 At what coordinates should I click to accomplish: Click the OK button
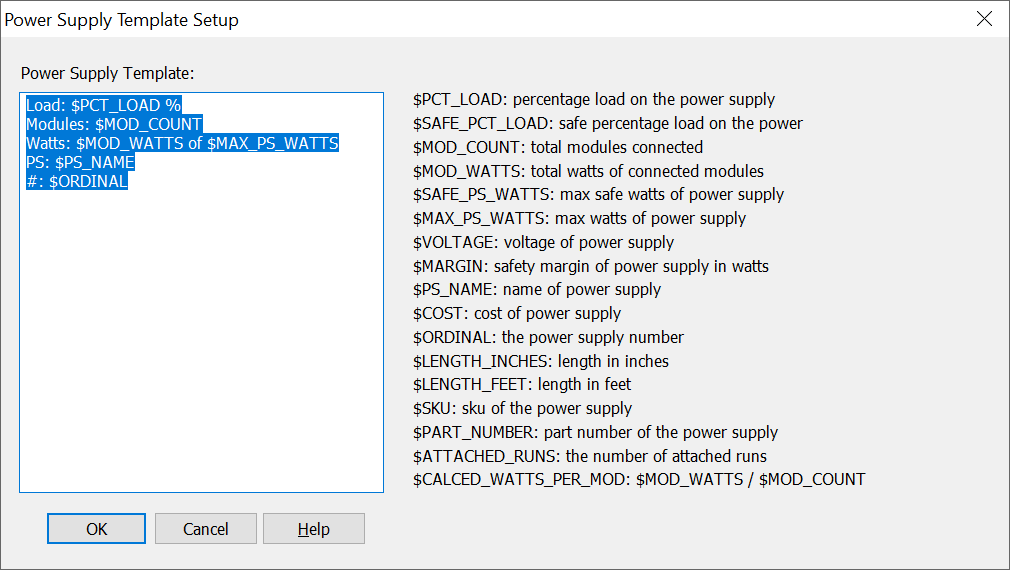click(x=96, y=529)
